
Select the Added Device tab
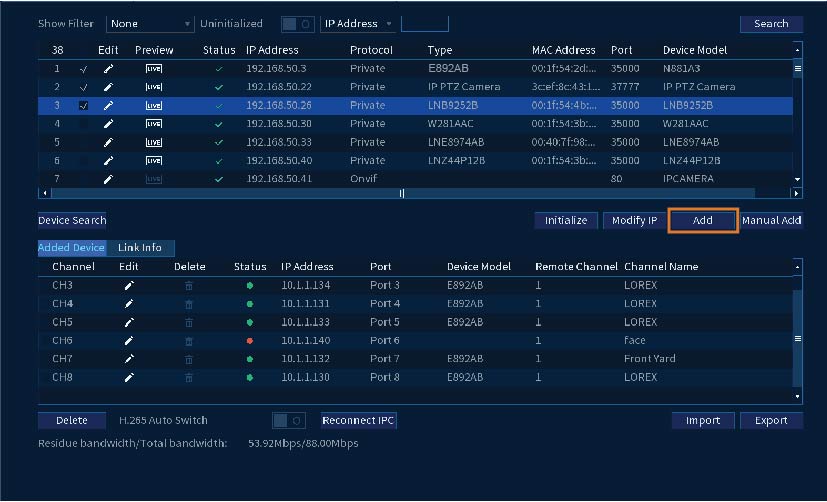coord(72,248)
